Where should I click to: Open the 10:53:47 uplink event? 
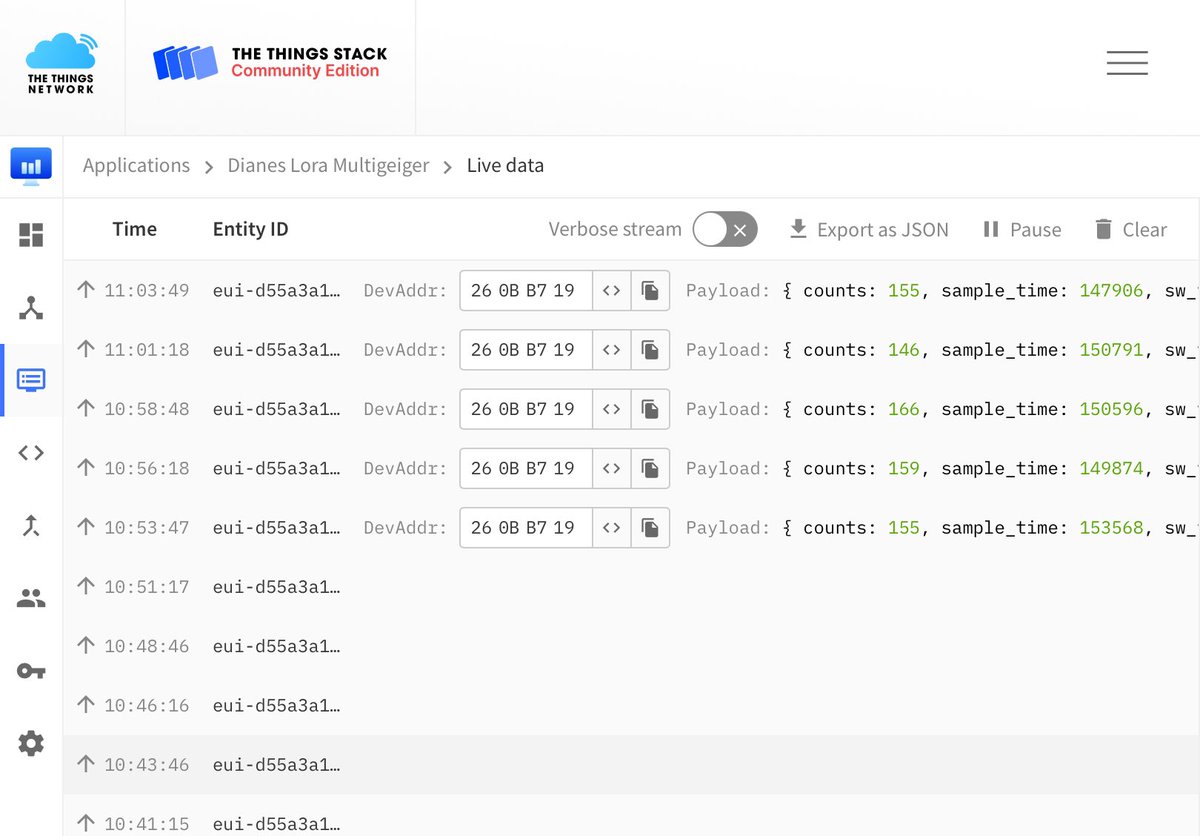(631, 528)
